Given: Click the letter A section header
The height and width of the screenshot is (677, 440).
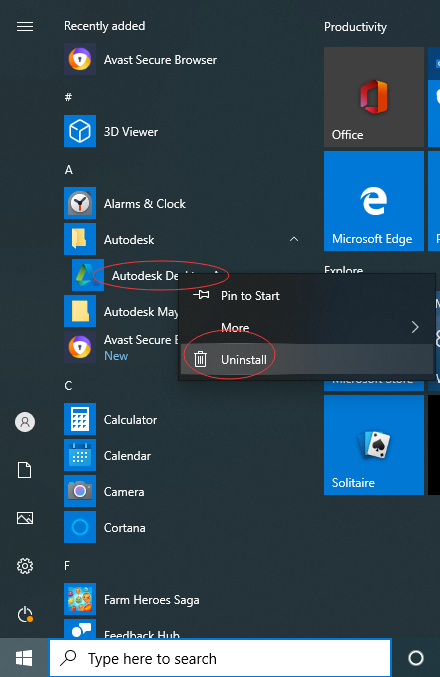Looking at the screenshot, I should point(68,170).
